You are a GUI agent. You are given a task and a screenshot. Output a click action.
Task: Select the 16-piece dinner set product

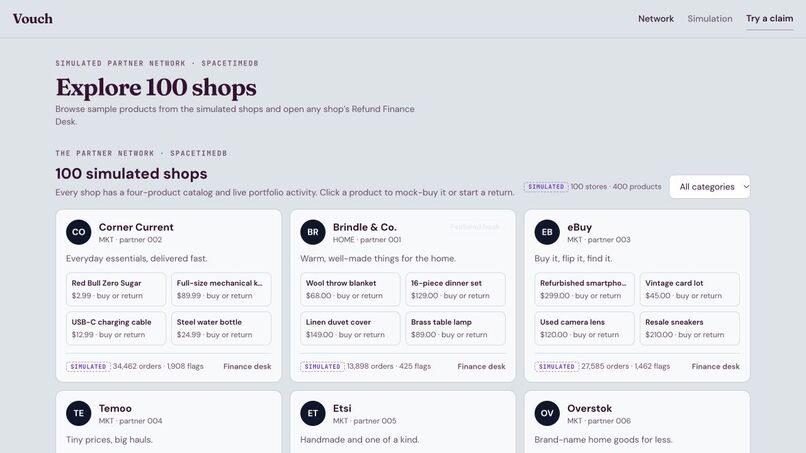(455, 289)
